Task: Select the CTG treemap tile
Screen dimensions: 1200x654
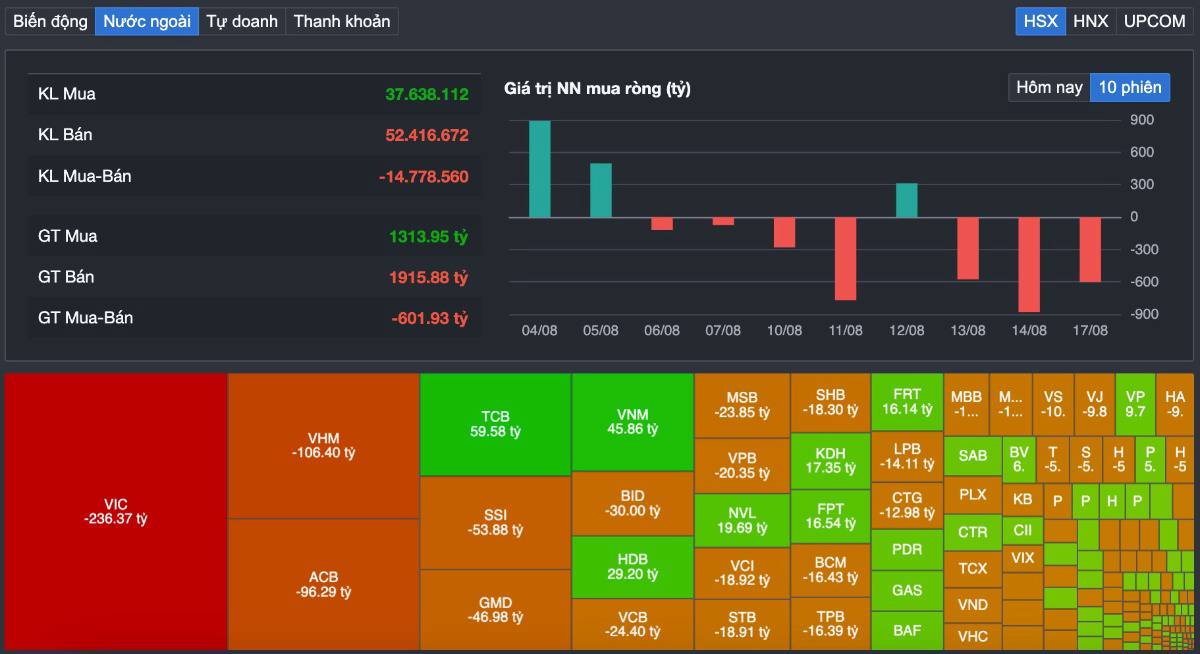Action: pos(907,505)
